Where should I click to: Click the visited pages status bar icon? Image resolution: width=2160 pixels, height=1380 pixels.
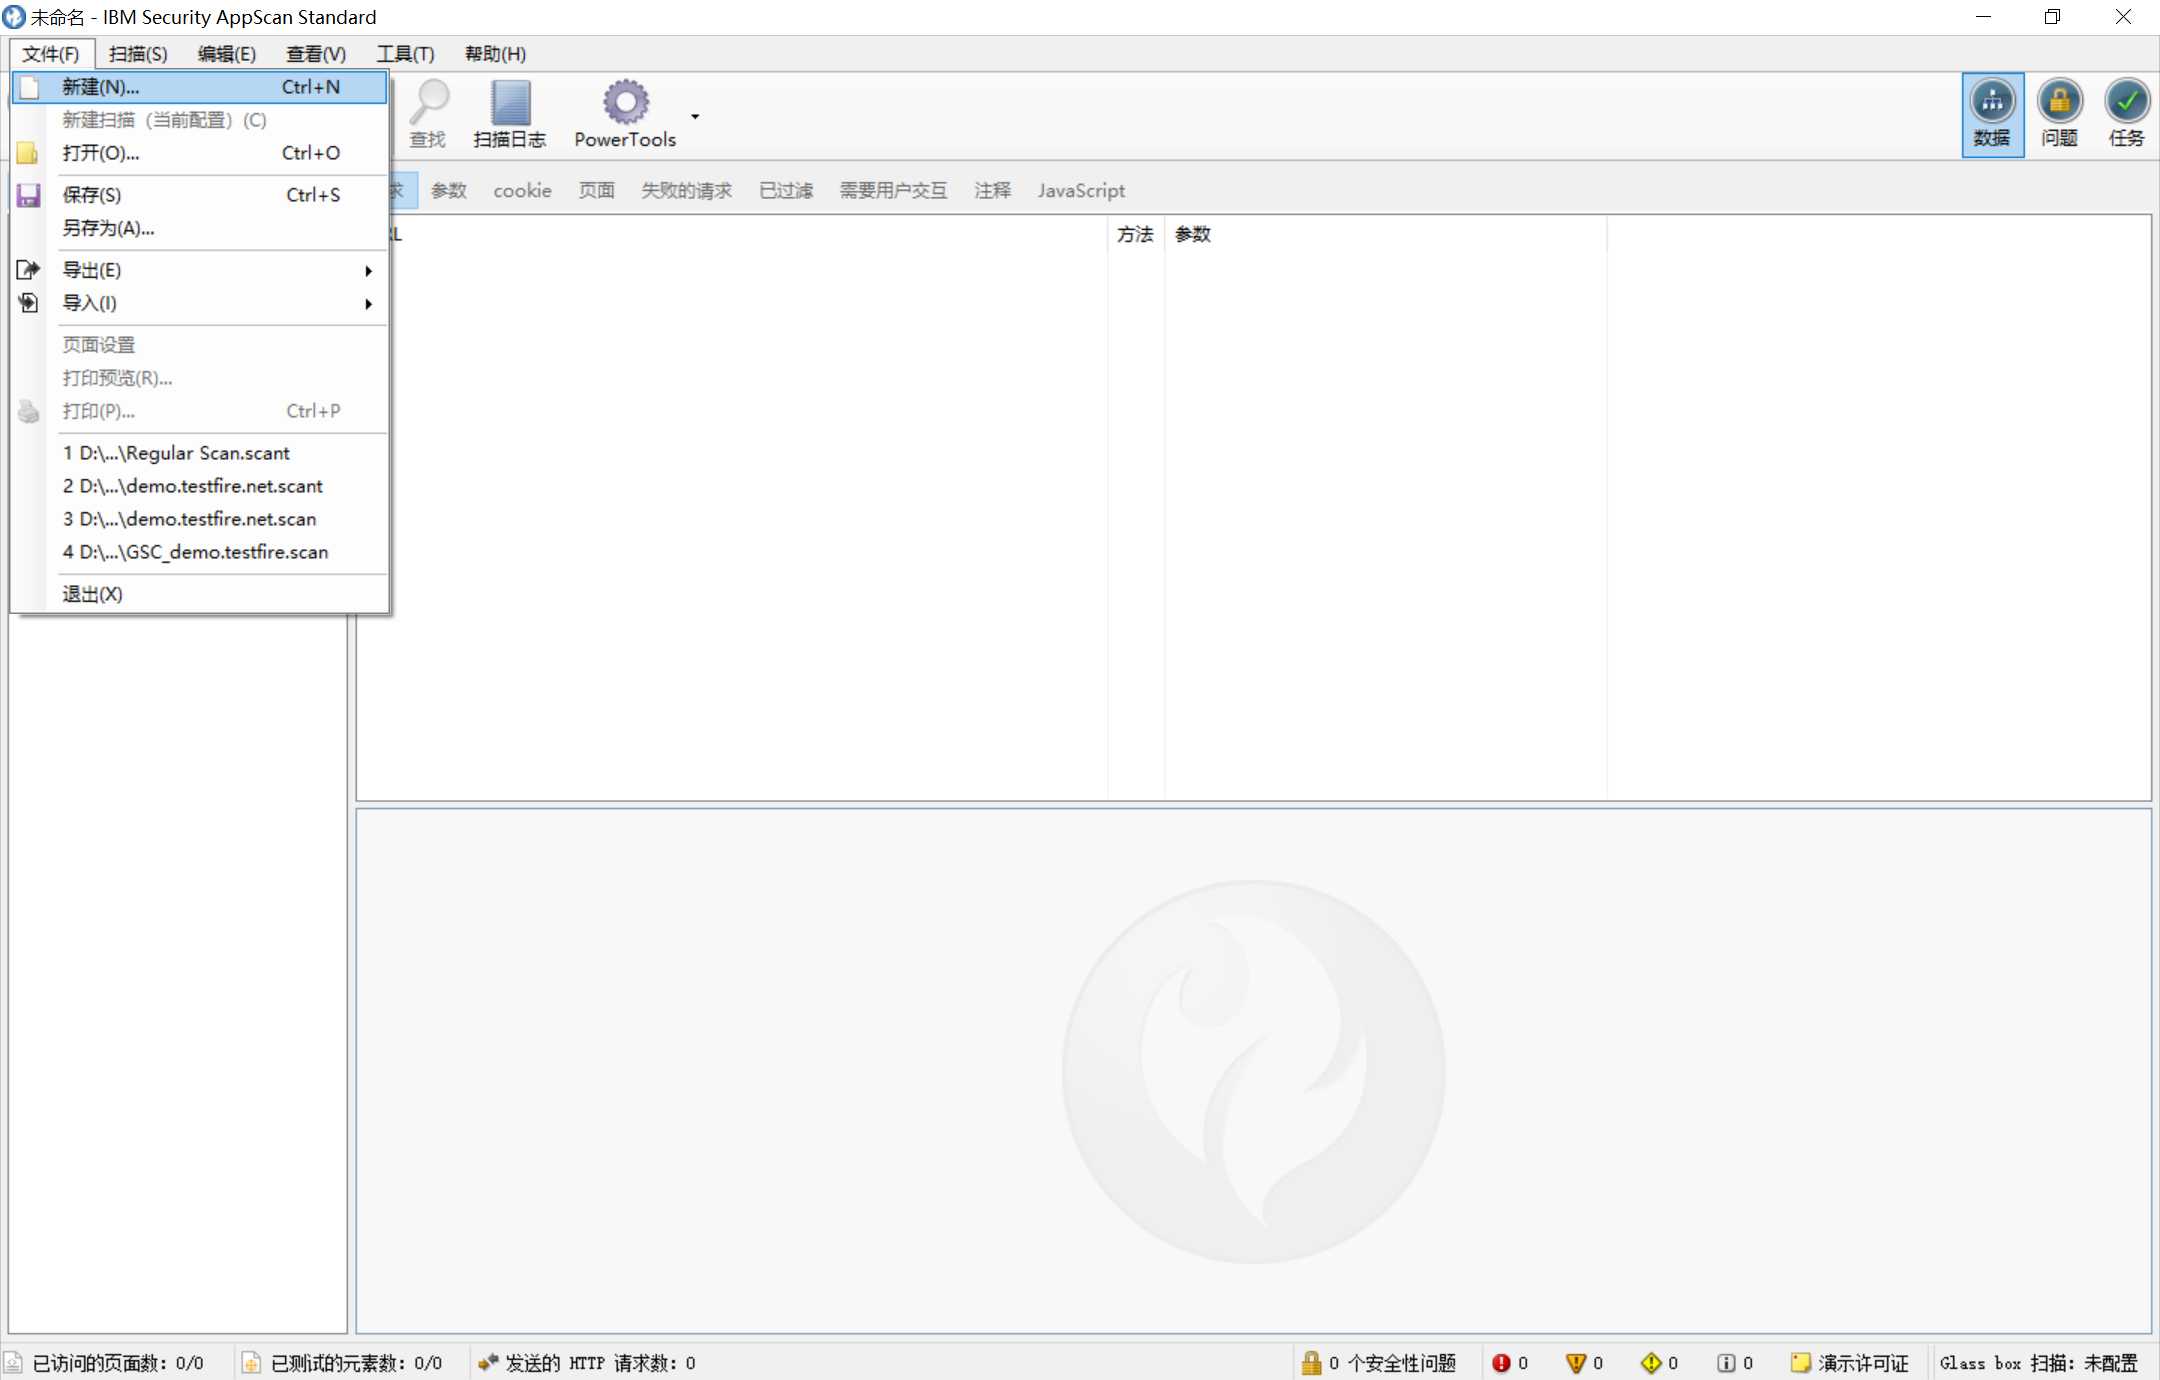(14, 1363)
